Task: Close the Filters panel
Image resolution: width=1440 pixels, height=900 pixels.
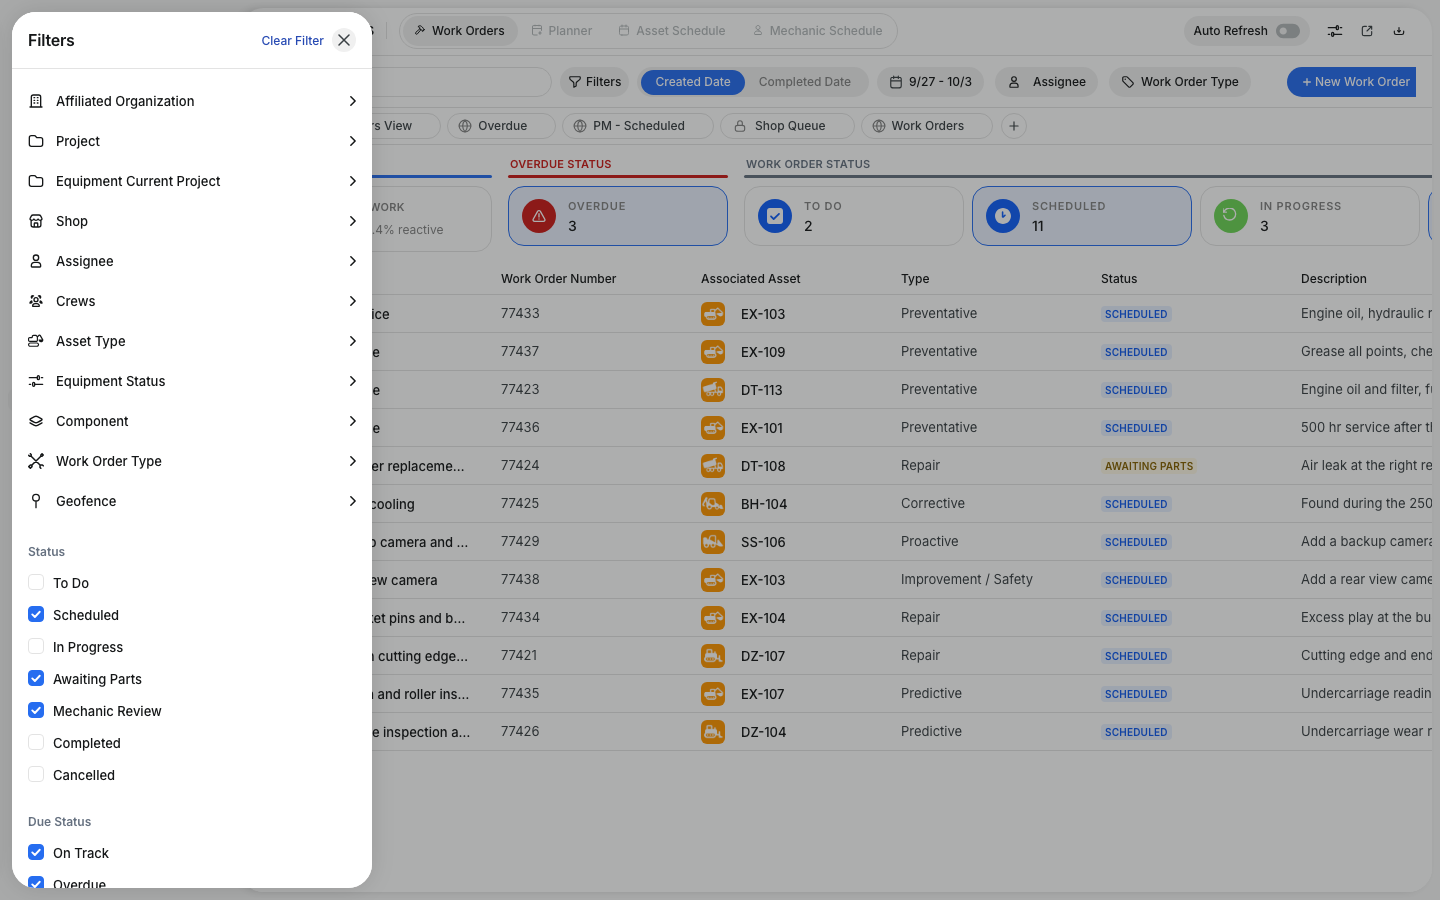Action: point(344,40)
